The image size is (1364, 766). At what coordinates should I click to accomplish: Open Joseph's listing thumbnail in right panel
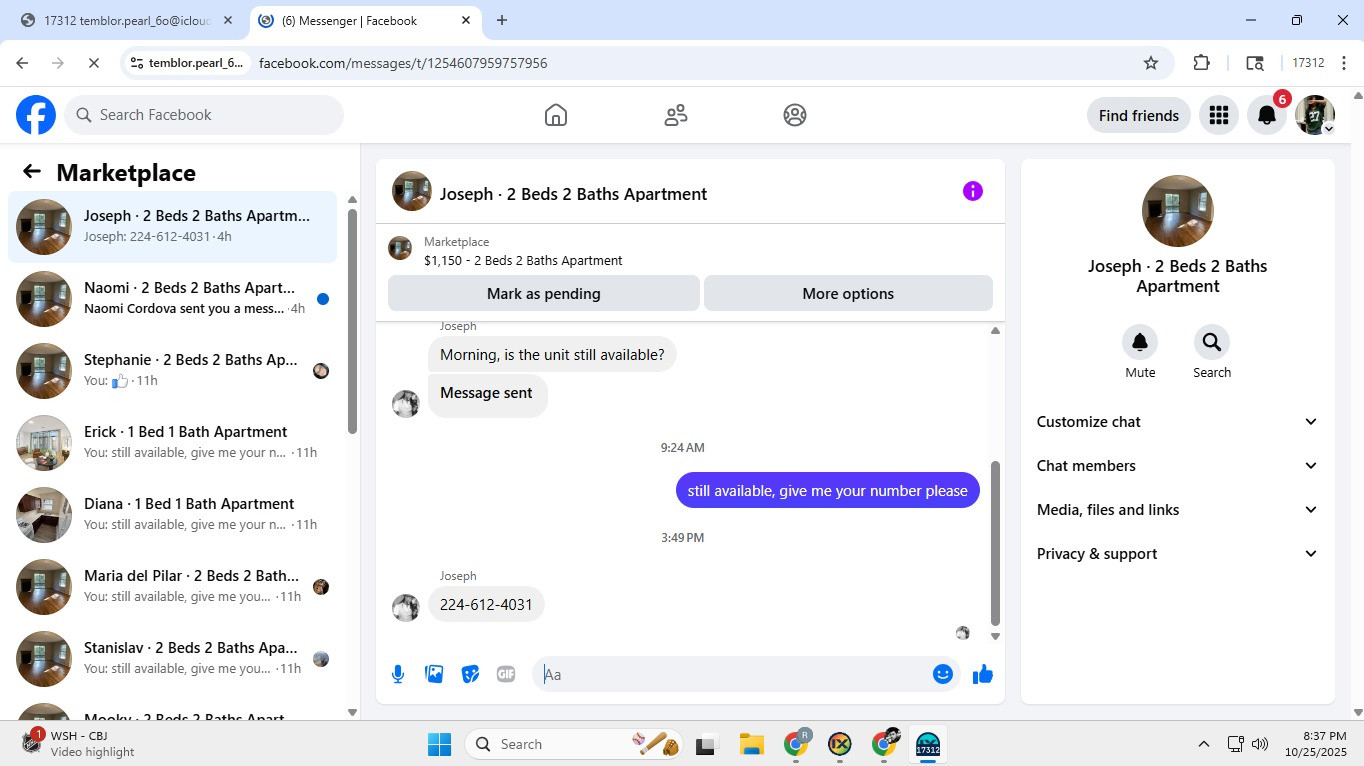(1178, 211)
